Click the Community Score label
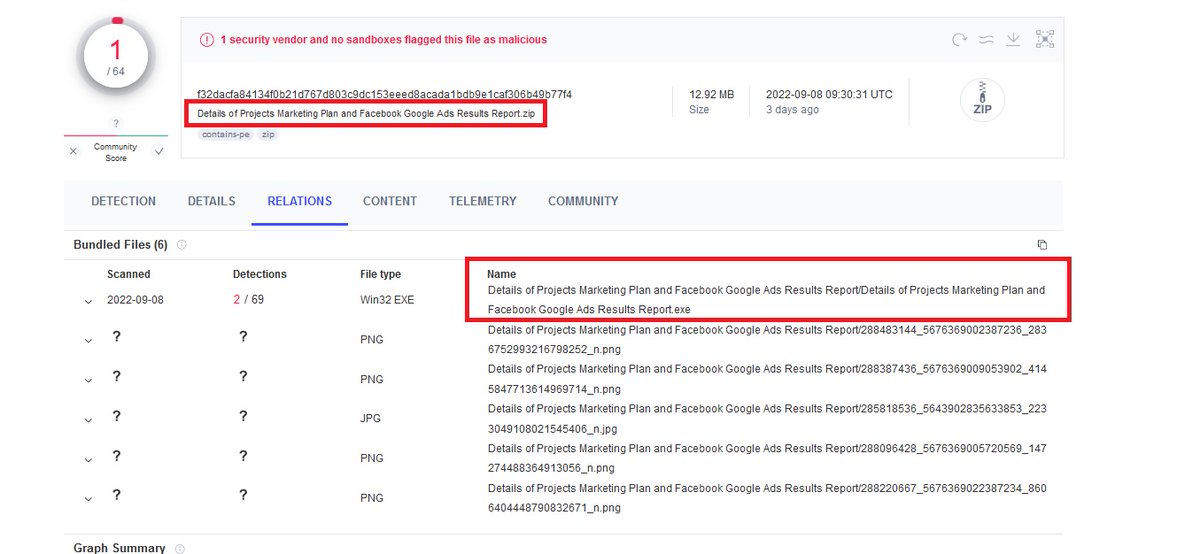This screenshot has height=554, width=1200. click(x=116, y=152)
